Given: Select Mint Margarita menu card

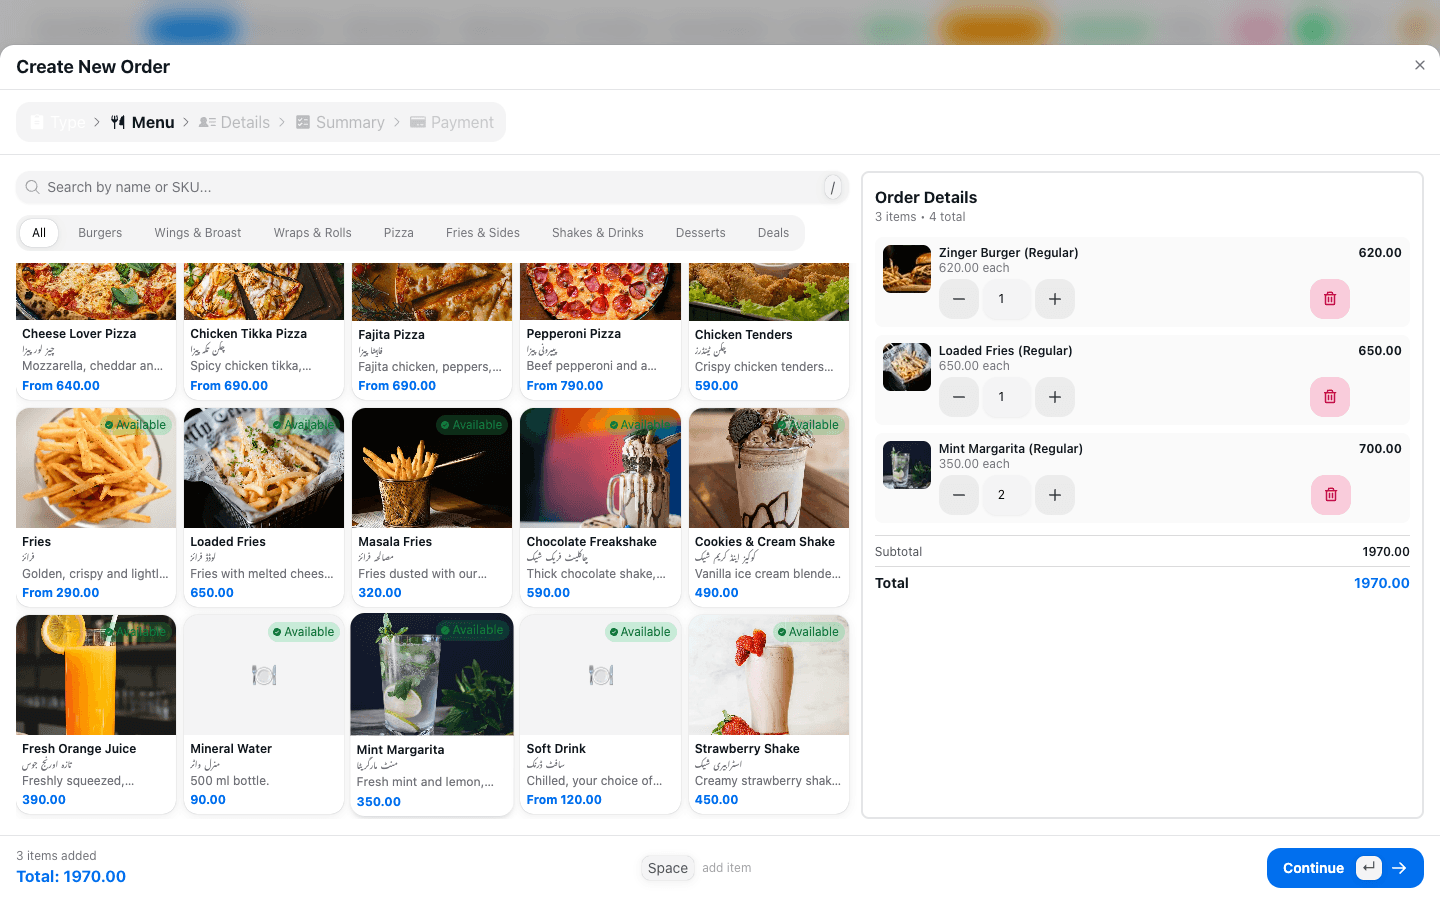Looking at the screenshot, I should point(432,715).
